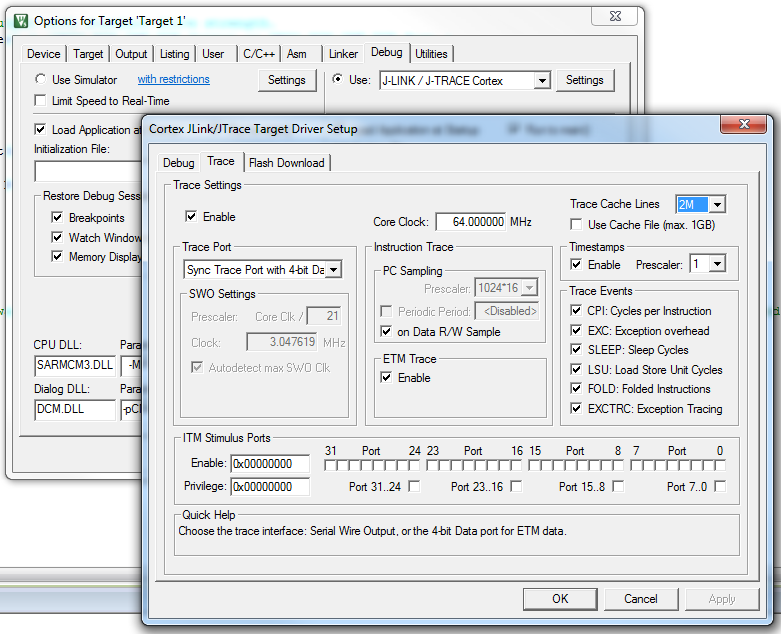Close the Cortex JLink/JTrace Driver Setup dialog
This screenshot has width=782, height=634.
744,124
